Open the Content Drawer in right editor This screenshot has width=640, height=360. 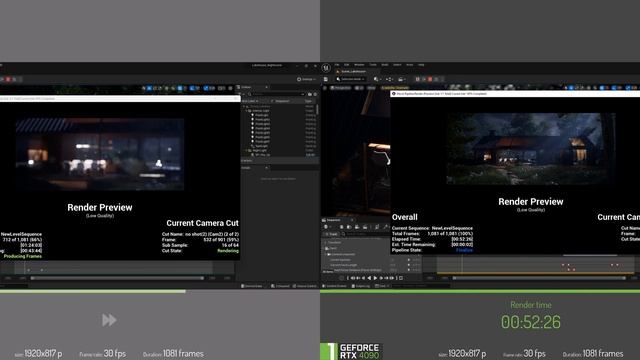tap(334, 286)
